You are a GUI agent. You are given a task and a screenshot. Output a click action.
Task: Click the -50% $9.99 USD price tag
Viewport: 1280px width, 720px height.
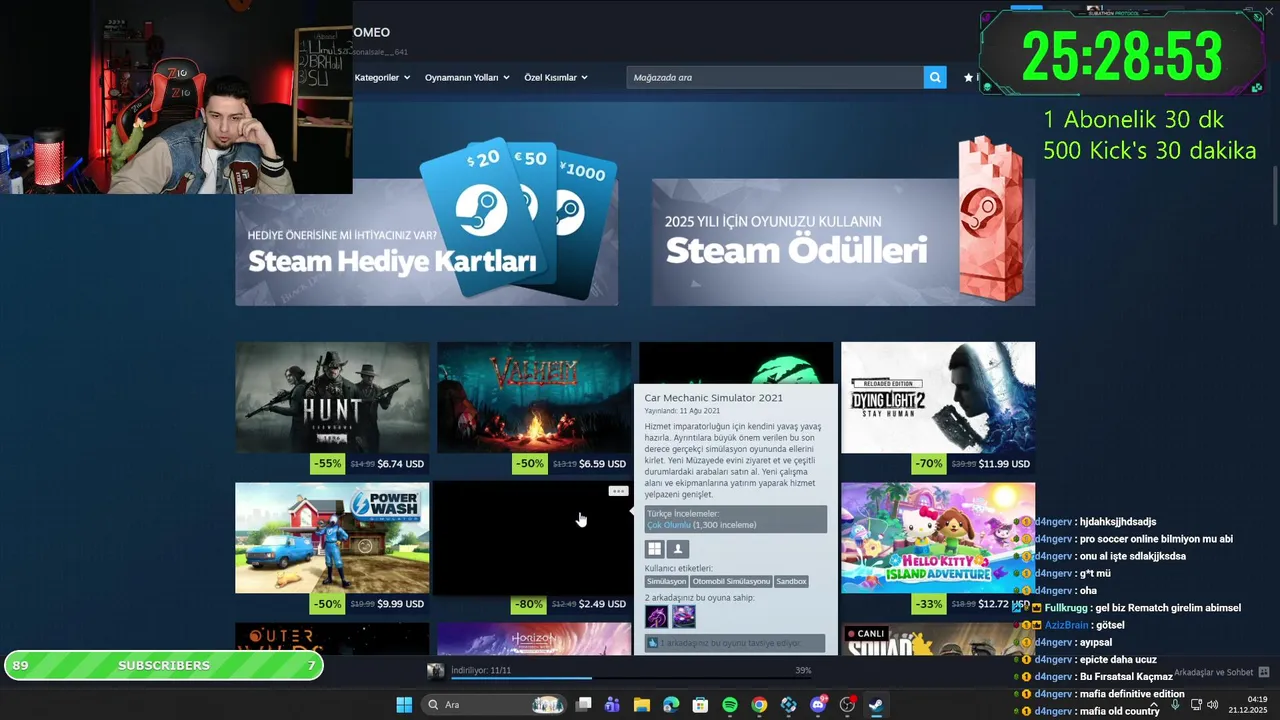370,604
